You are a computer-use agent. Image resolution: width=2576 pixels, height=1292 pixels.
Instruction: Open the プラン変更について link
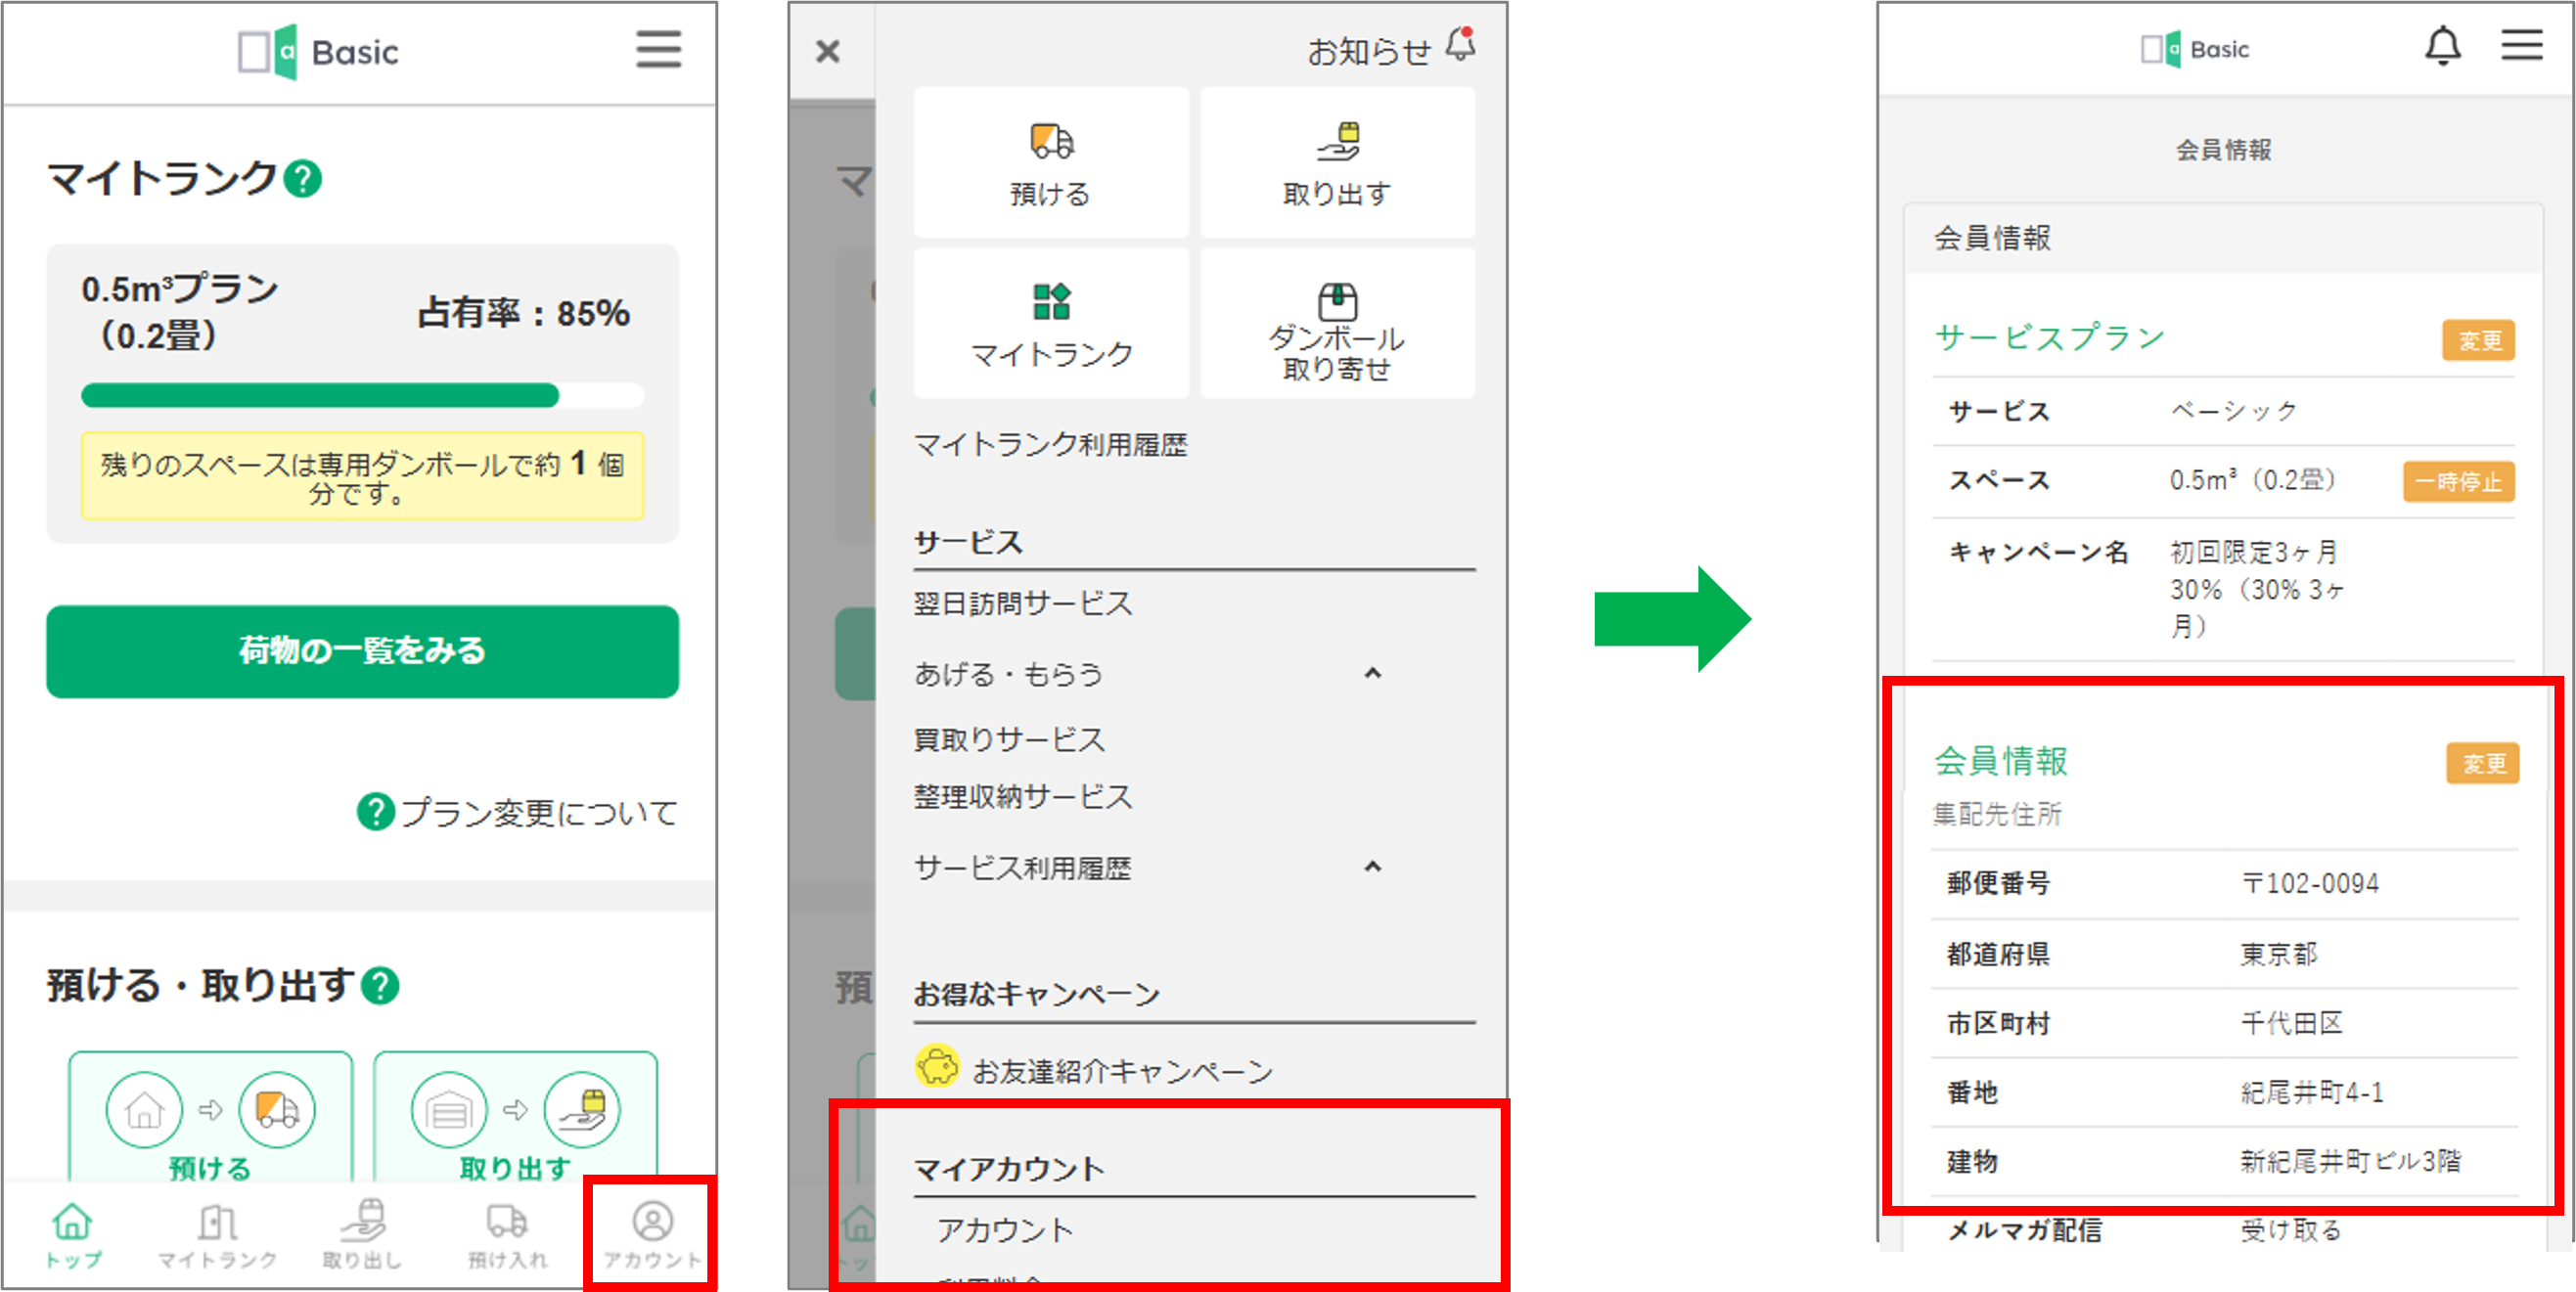517,812
